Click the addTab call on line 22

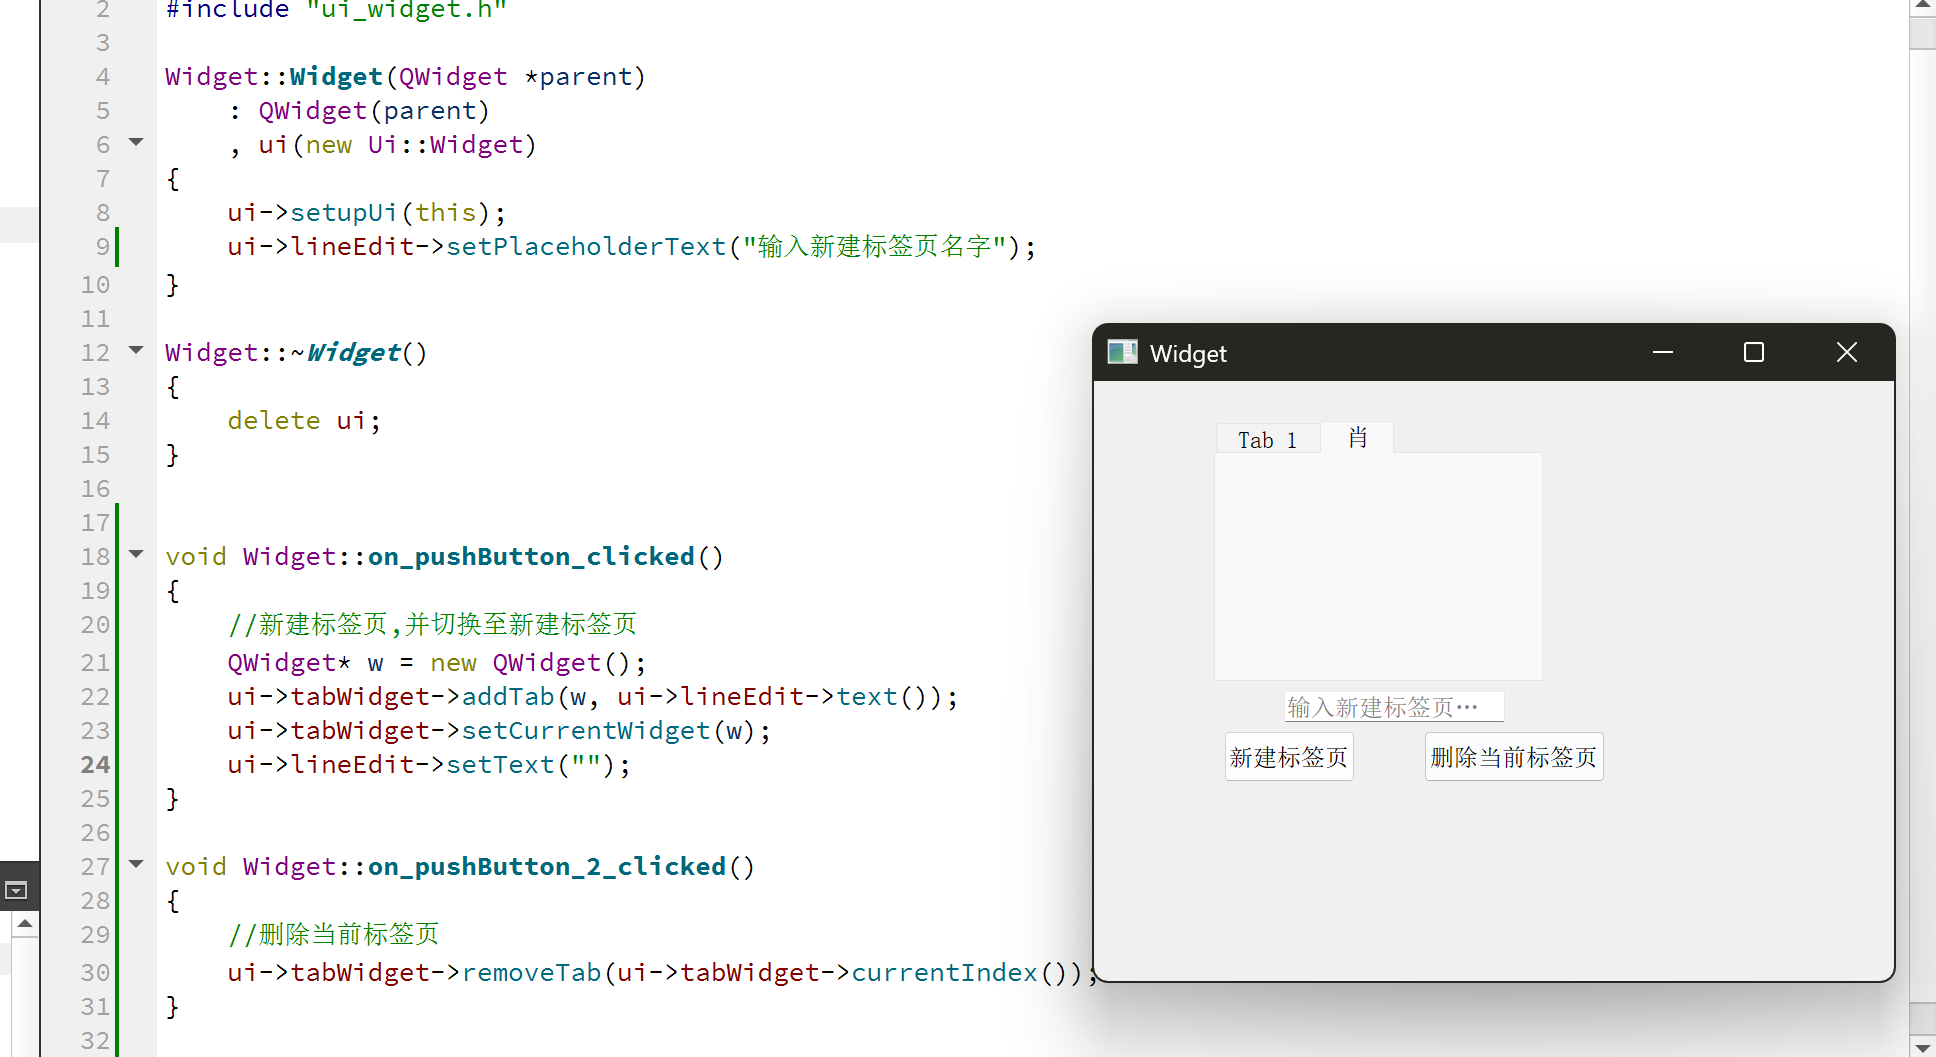click(508, 697)
